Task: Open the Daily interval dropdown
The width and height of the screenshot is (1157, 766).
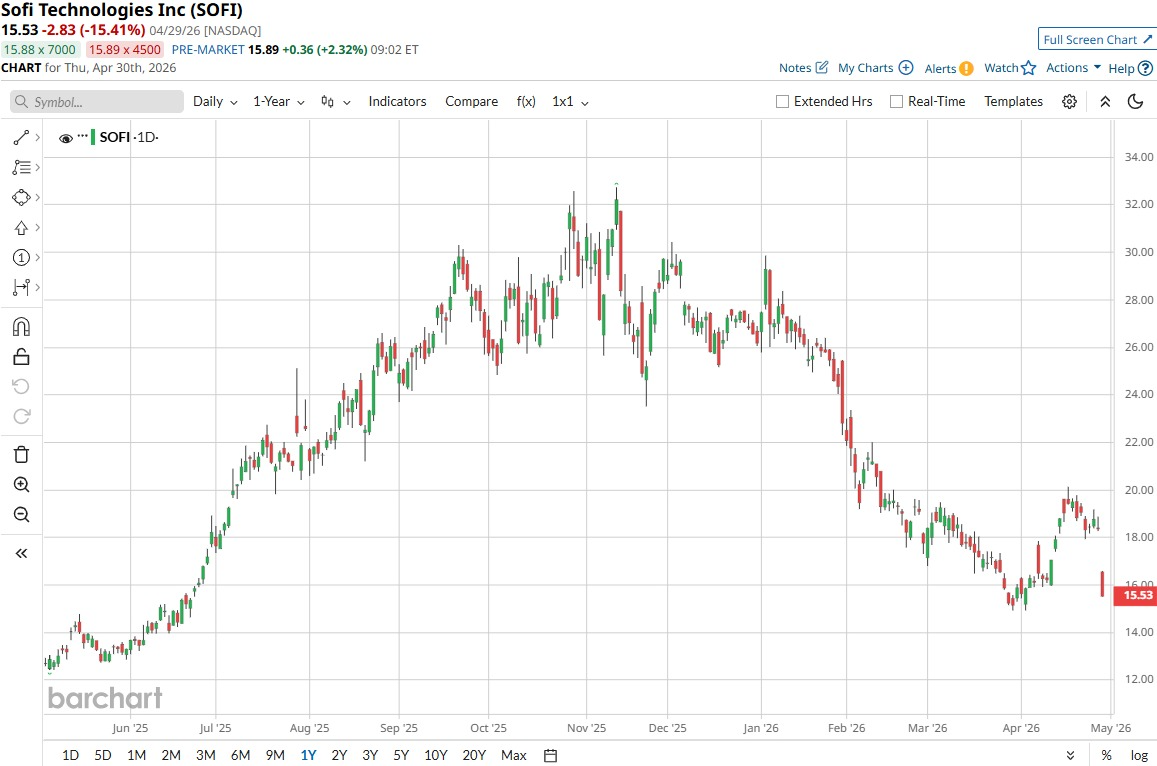Action: pyautogui.click(x=215, y=102)
